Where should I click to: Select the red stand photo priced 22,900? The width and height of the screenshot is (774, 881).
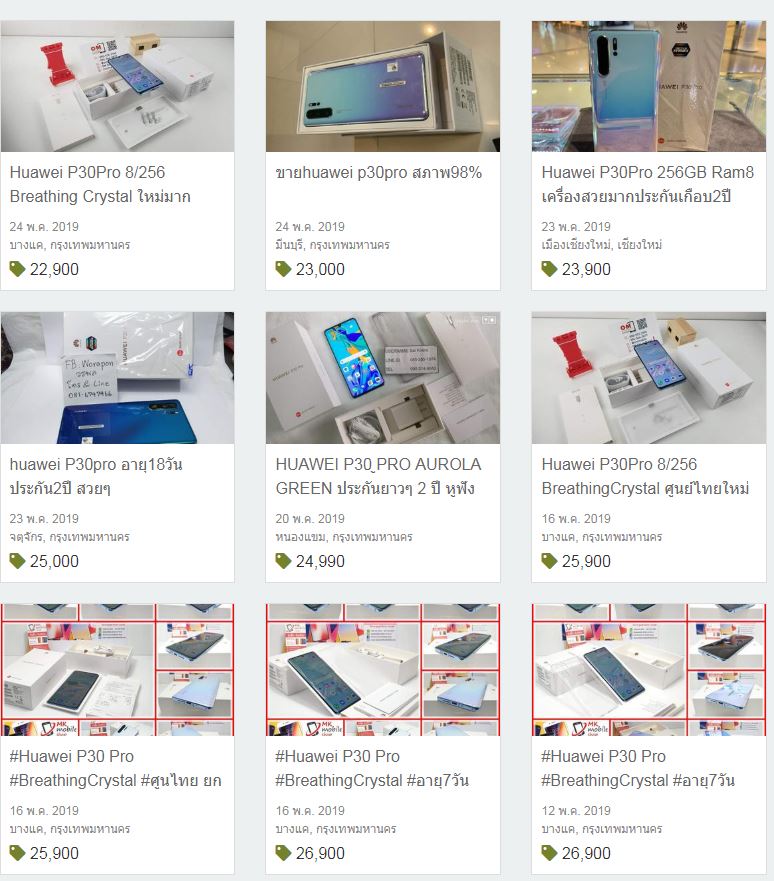click(117, 86)
